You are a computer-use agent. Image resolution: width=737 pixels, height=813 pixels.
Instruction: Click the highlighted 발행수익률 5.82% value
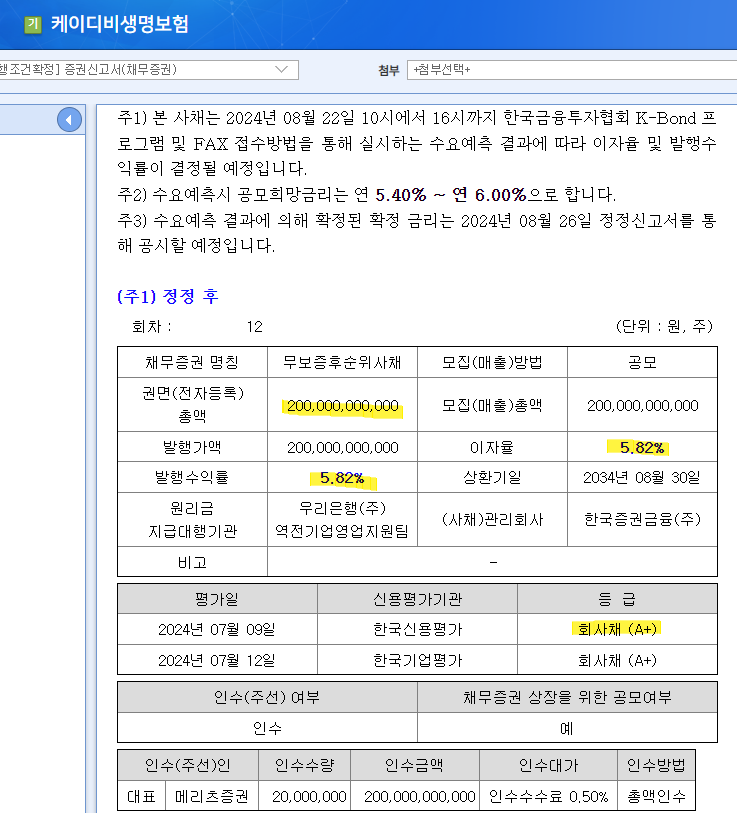click(342, 478)
